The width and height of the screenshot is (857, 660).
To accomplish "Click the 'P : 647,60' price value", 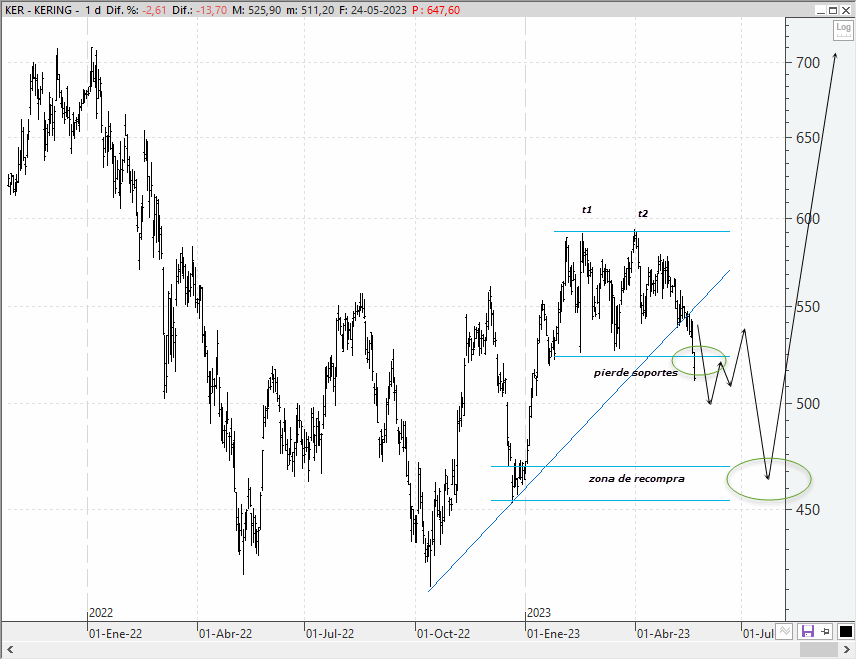I will (x=436, y=10).
